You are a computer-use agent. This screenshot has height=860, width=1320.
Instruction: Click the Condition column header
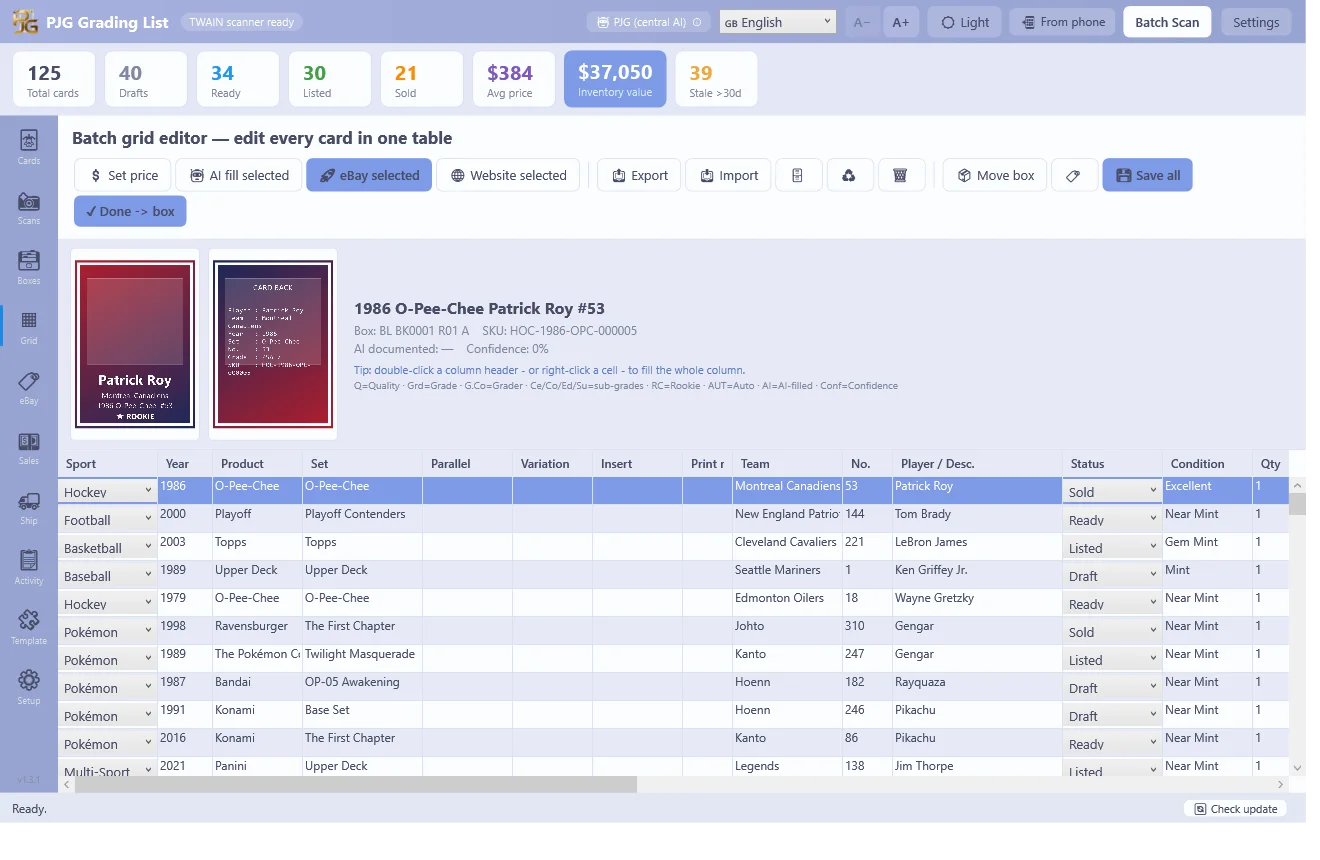coord(1207,463)
